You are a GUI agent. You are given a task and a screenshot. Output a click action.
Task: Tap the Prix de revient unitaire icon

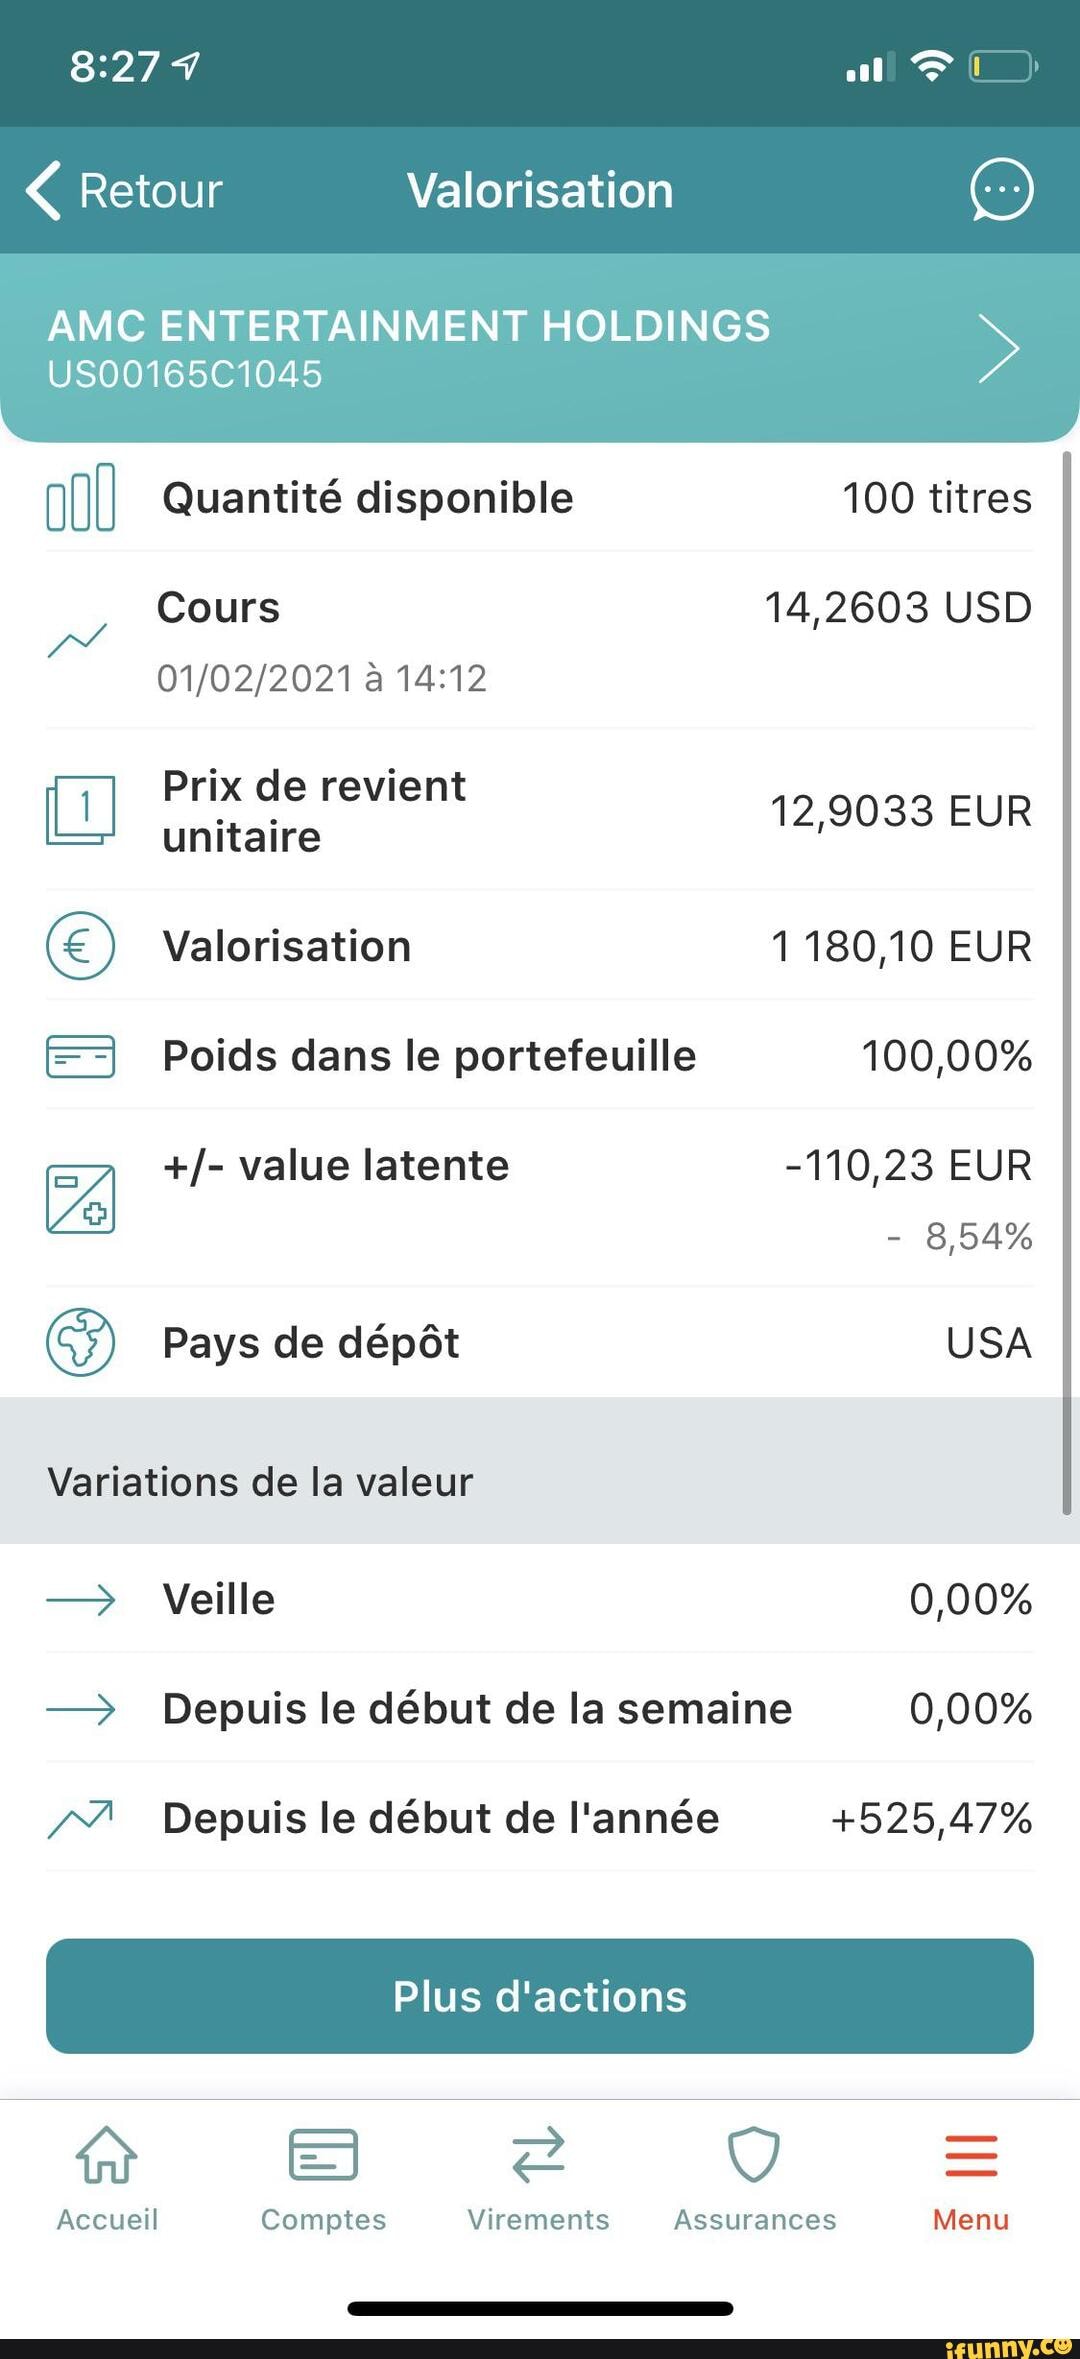pyautogui.click(x=81, y=810)
